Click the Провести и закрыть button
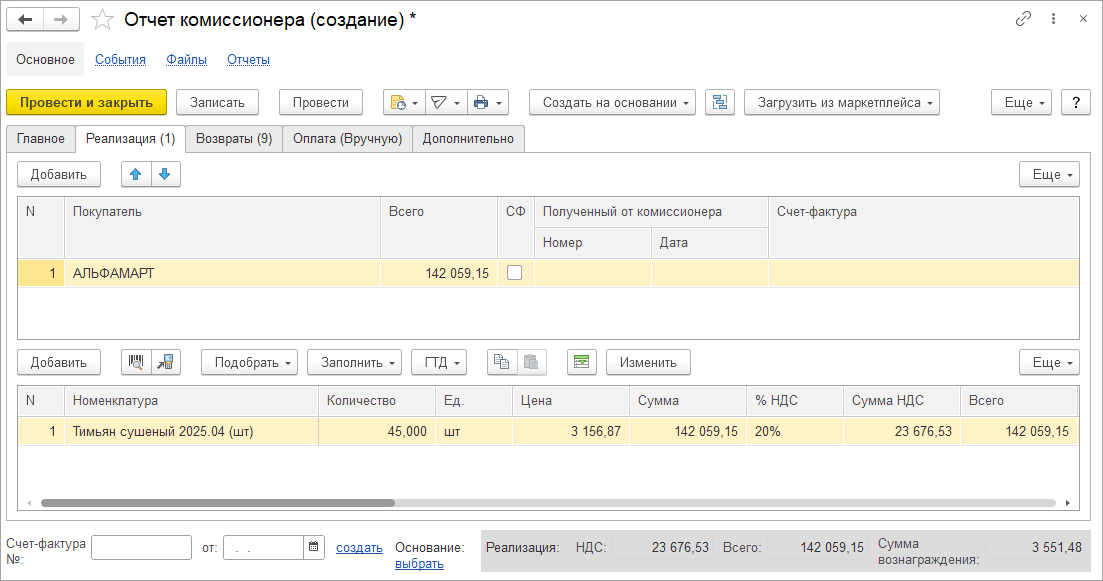1103x581 pixels. click(x=86, y=102)
